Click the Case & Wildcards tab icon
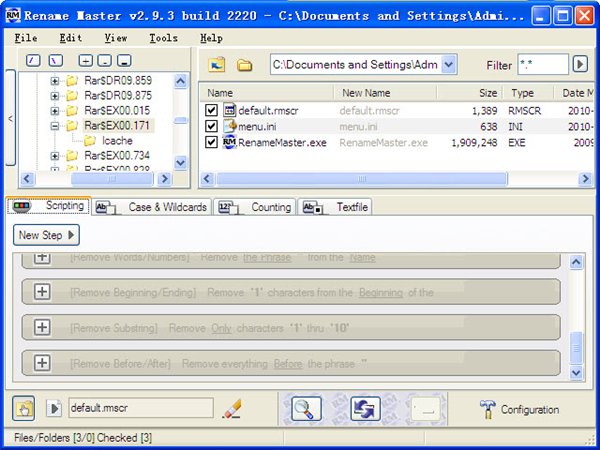This screenshot has width=600, height=450. click(106, 207)
